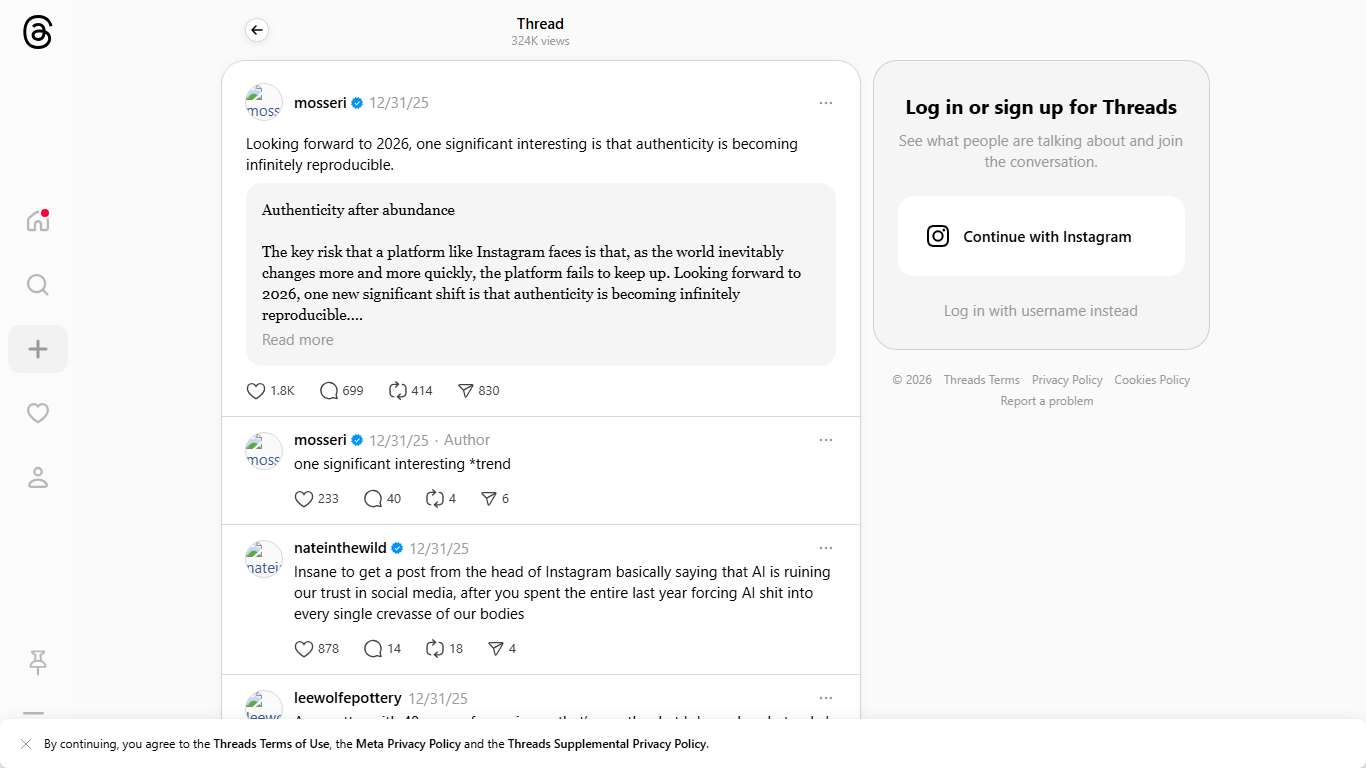Like nateinthewild's reply with 878 likes
The image size is (1366, 768).
point(304,649)
